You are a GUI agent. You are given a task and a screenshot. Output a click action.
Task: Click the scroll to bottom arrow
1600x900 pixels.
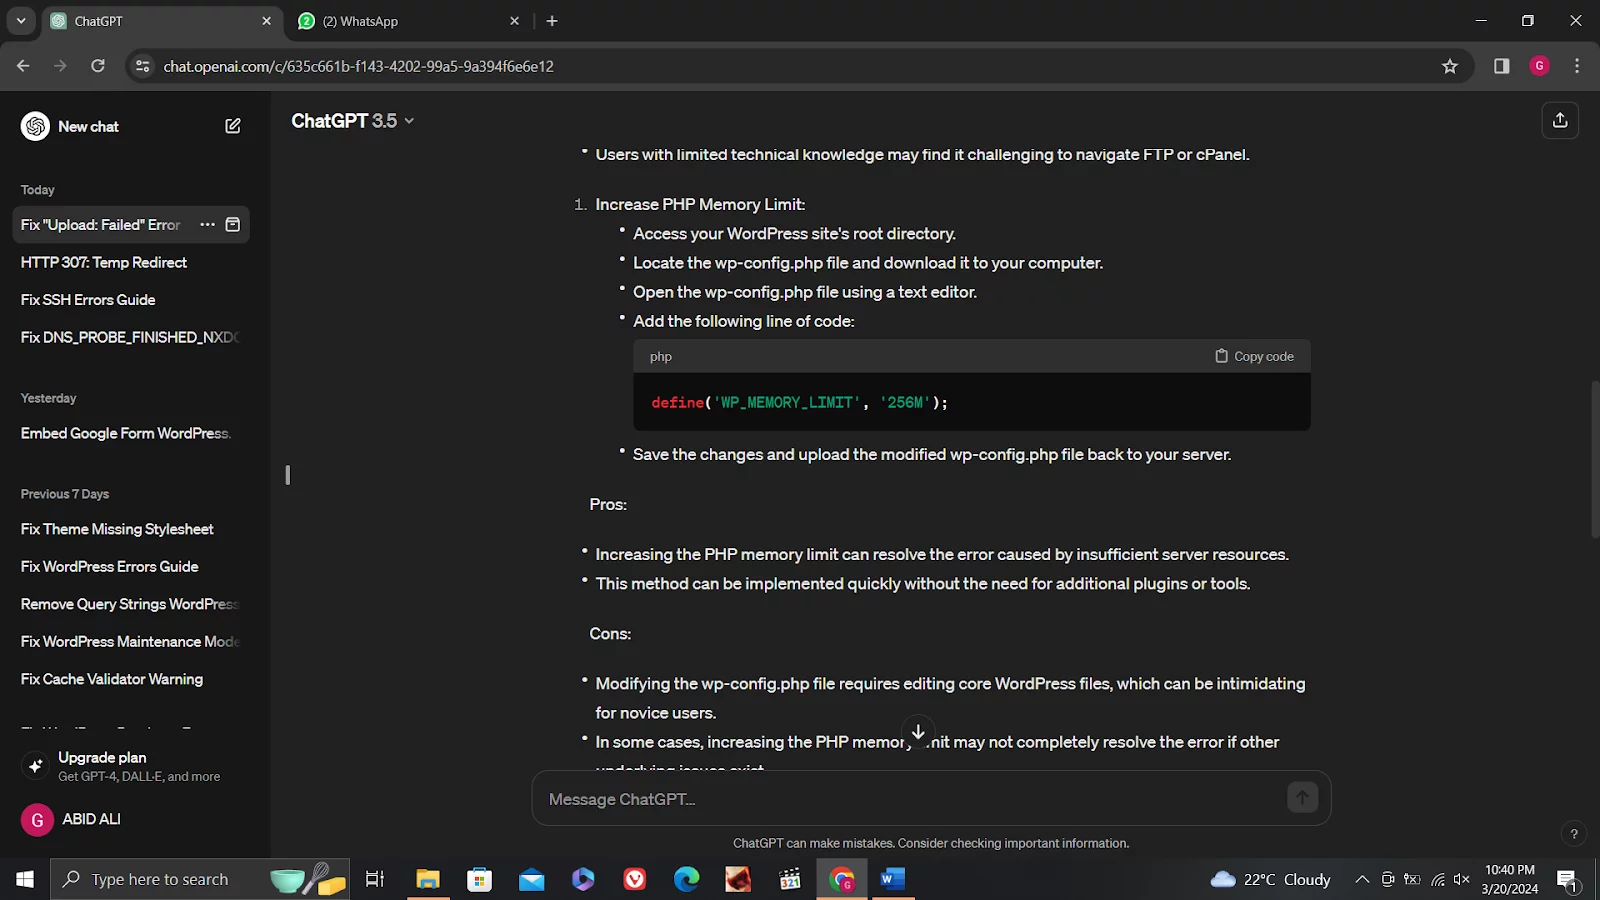[x=918, y=732]
